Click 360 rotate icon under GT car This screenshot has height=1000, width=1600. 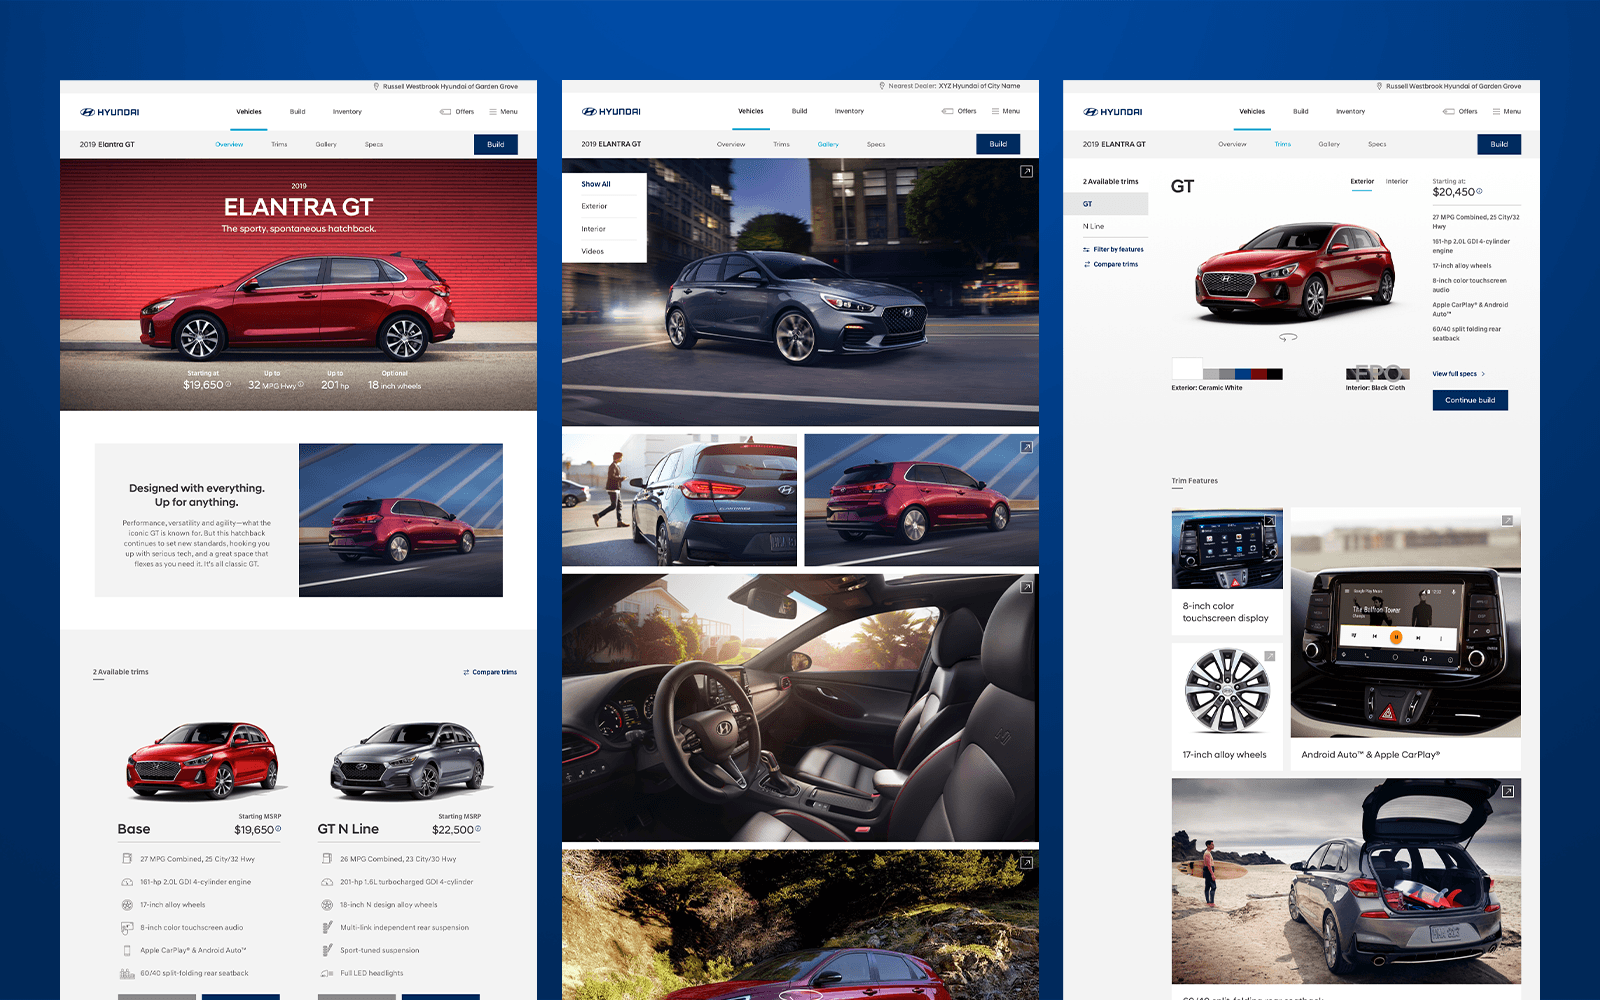1288,338
